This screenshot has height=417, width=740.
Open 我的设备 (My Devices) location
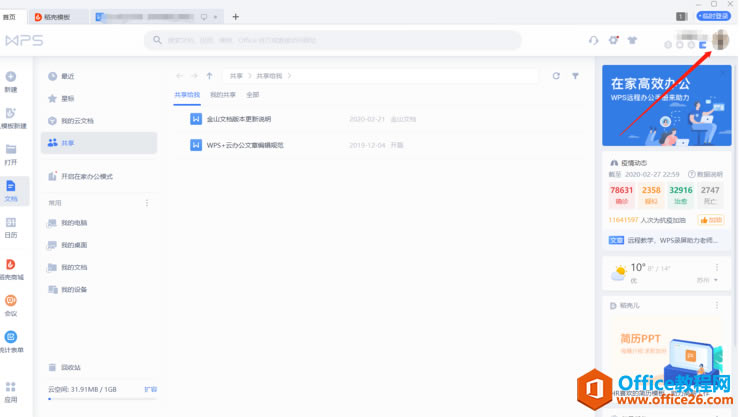coord(74,289)
